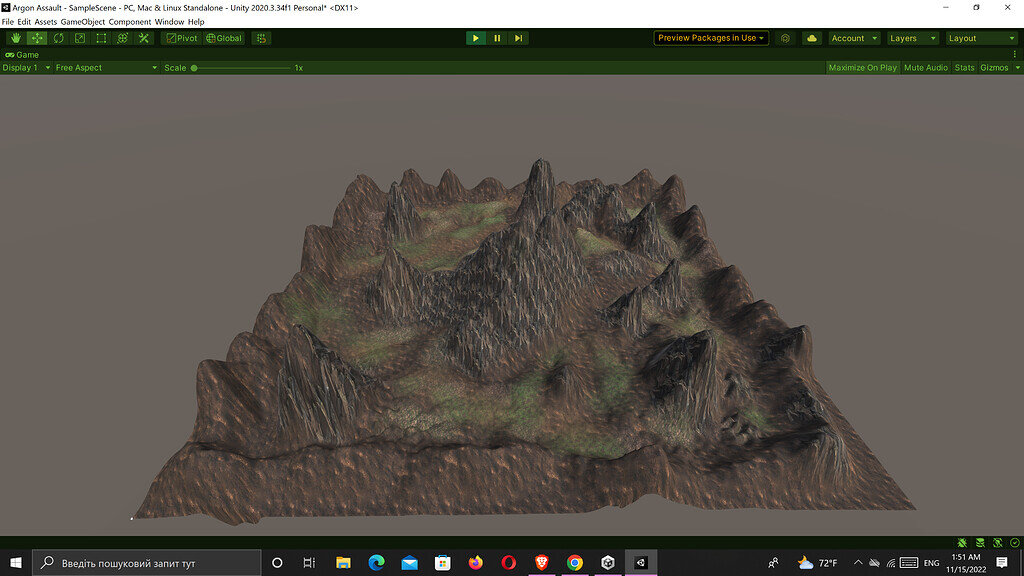Click the grid snapping icon
The height and width of the screenshot is (576, 1024).
(261, 38)
